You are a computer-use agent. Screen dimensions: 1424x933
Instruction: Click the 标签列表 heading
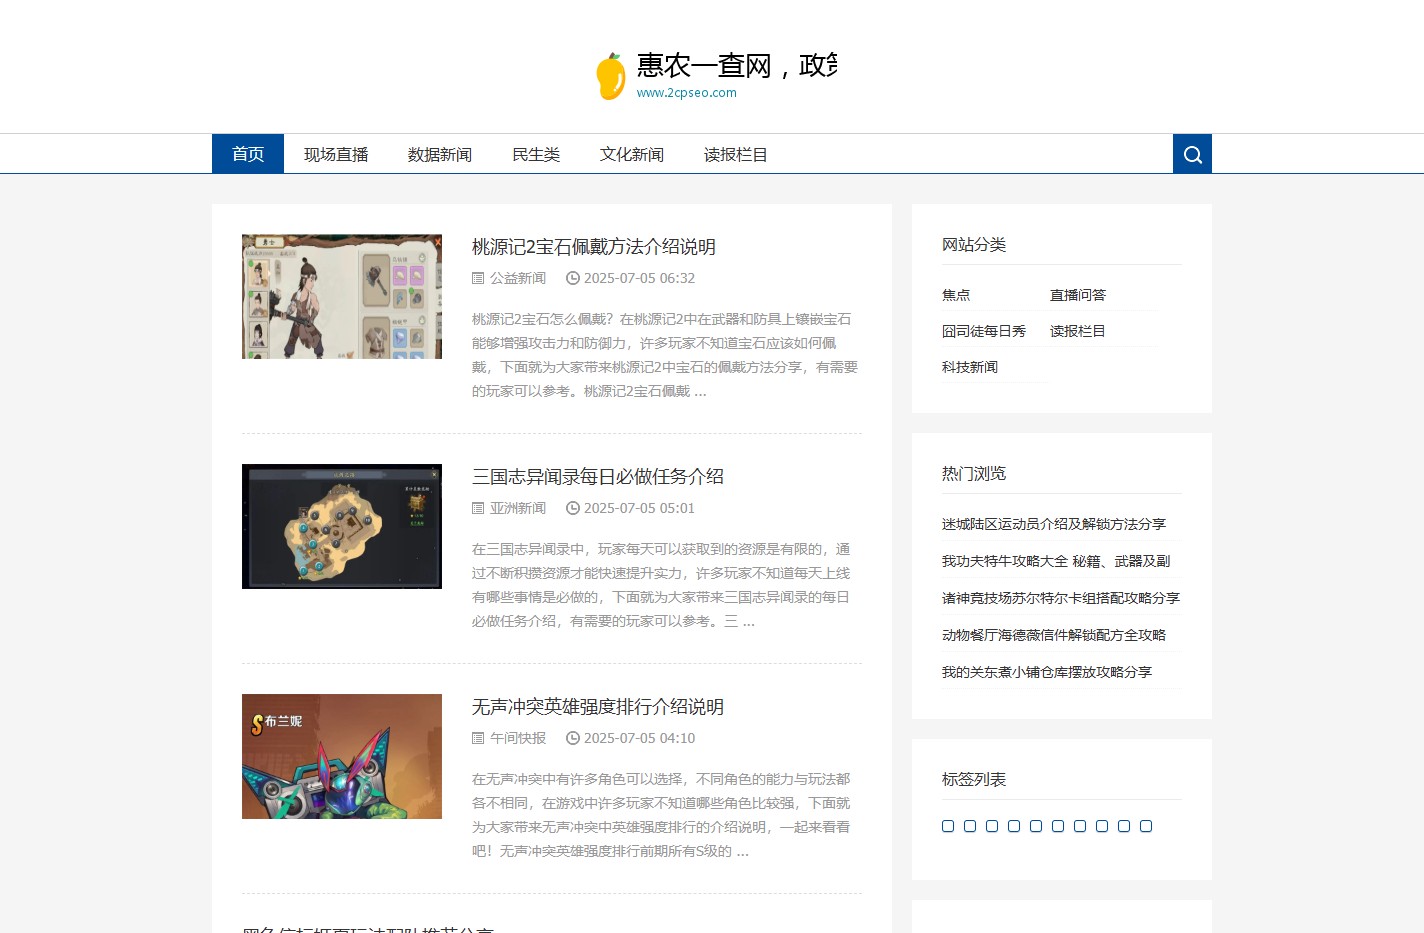pos(974,780)
